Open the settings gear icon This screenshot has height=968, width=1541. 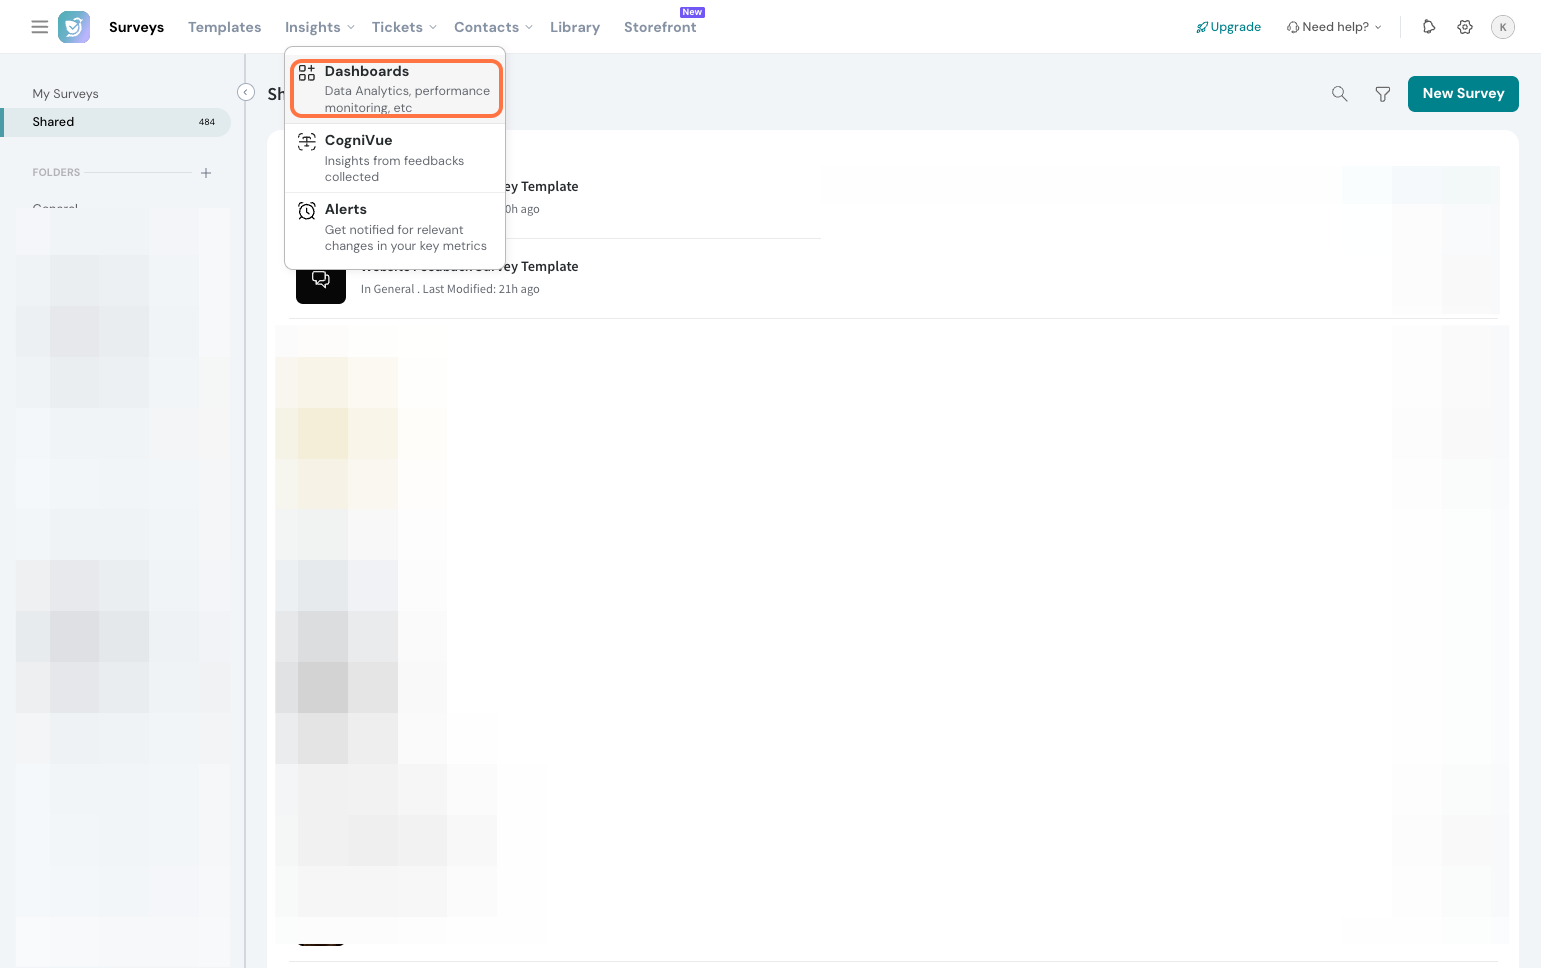click(1465, 27)
